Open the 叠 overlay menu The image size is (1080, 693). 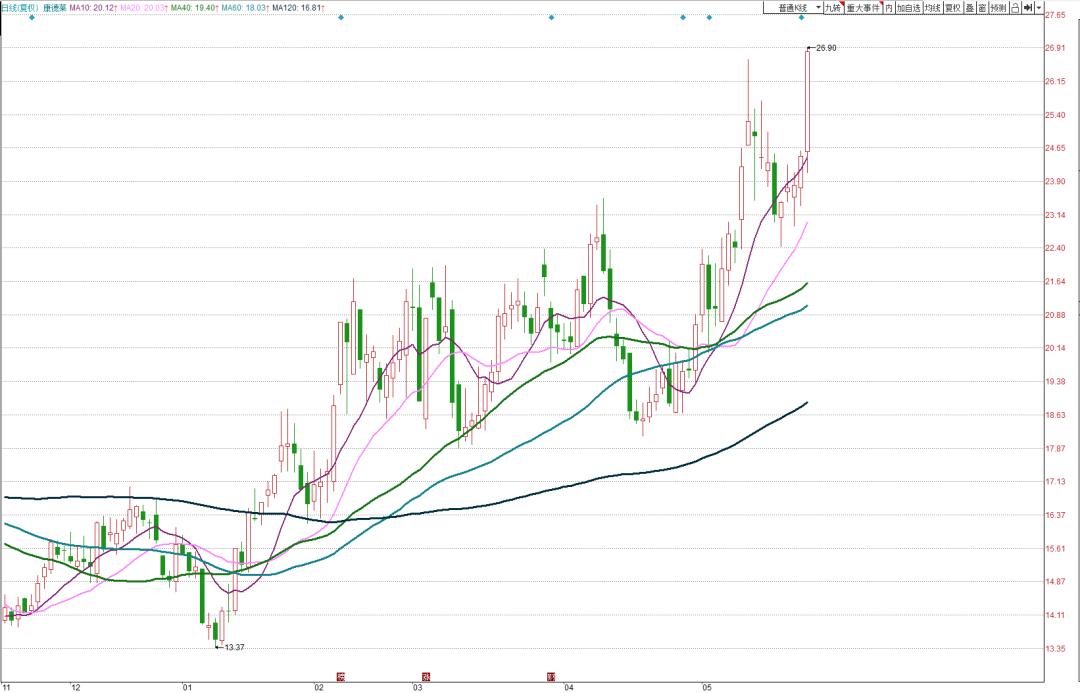[969, 5]
